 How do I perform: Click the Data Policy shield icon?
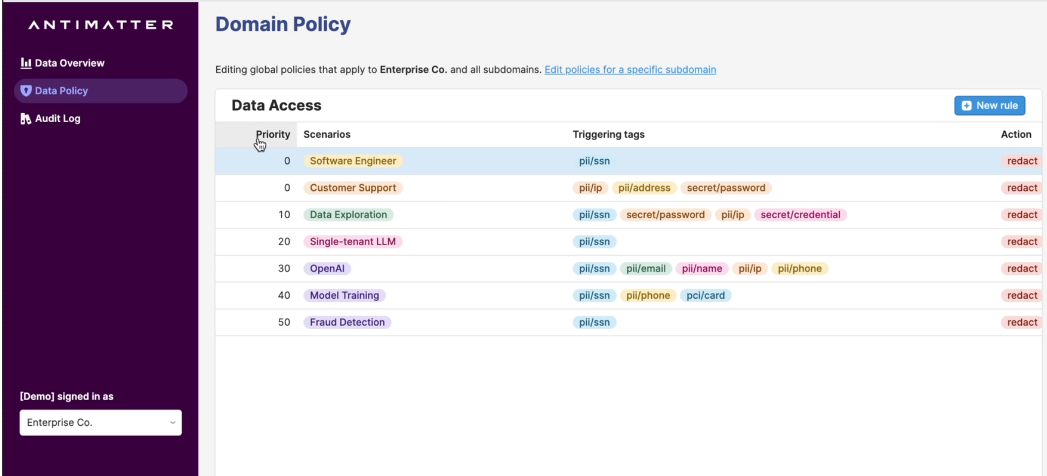tap(25, 91)
